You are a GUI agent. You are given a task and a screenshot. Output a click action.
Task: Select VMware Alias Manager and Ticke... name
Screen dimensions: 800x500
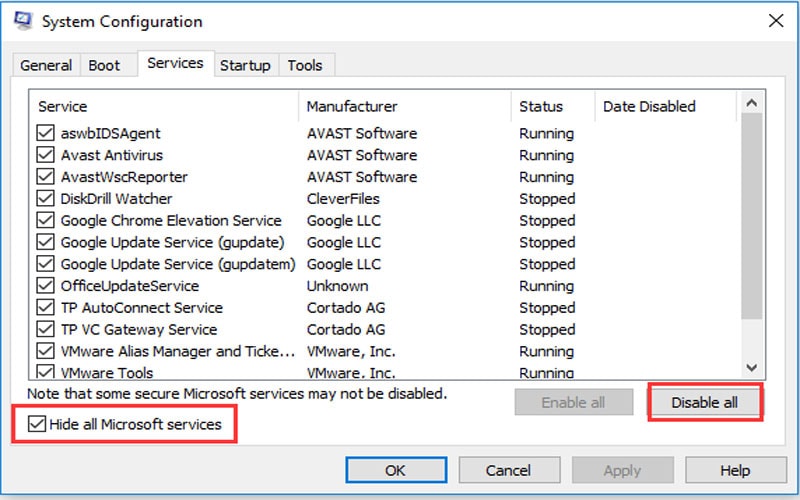[x=178, y=352]
